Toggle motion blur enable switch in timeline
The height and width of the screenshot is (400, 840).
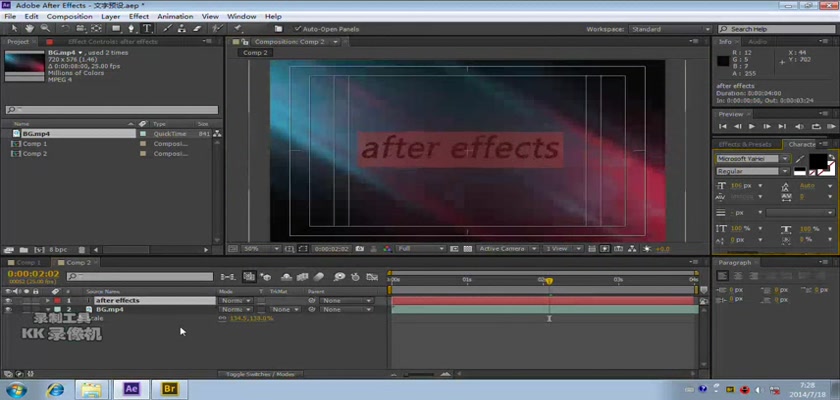pyautogui.click(x=318, y=277)
